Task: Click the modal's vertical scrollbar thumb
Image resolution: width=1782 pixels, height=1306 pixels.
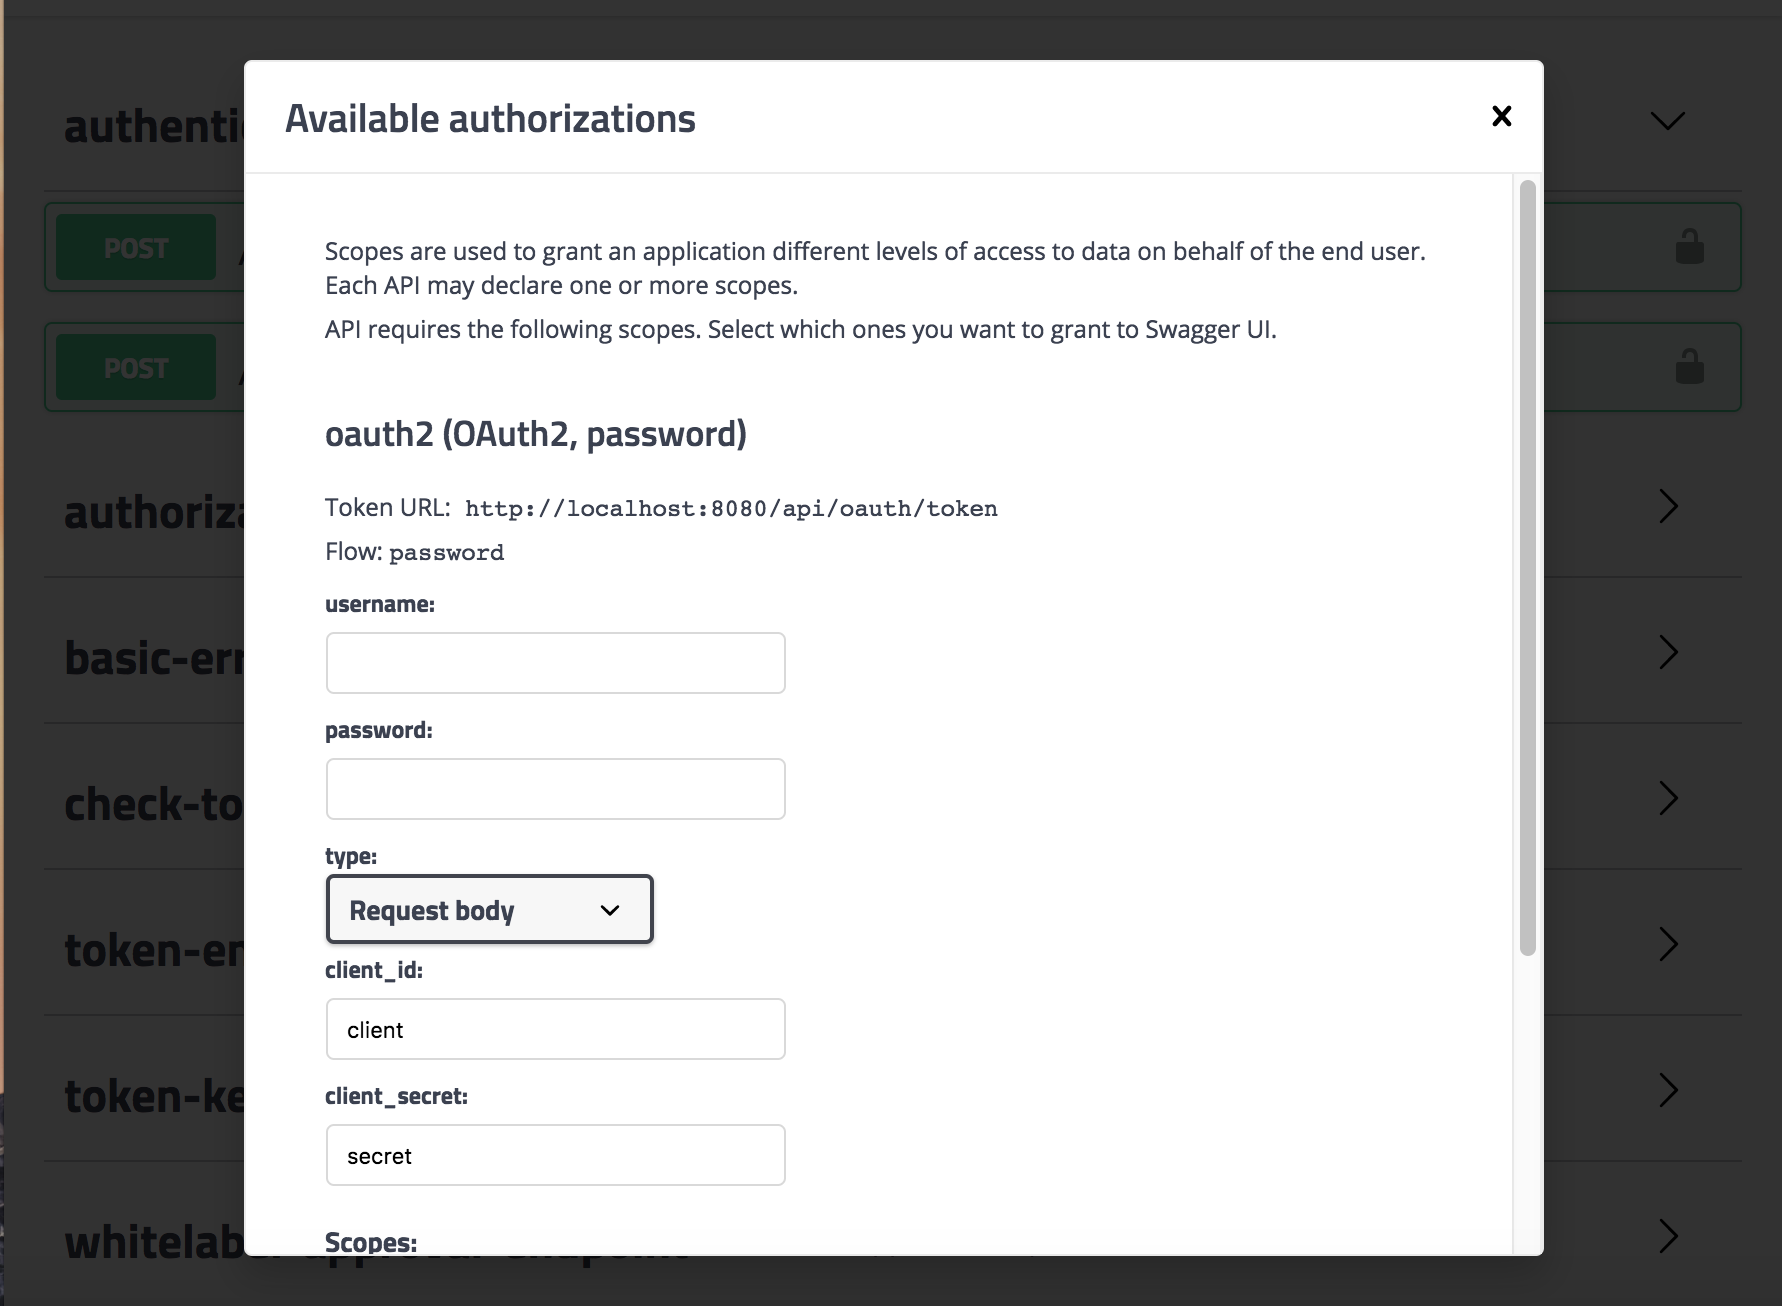Action: click(1527, 568)
